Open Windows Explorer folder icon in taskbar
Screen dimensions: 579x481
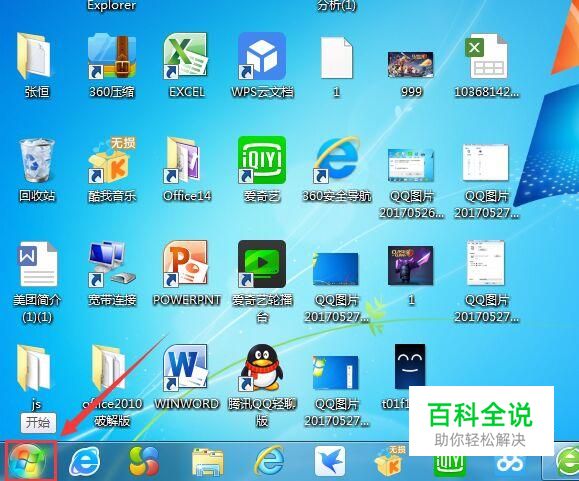207,462
